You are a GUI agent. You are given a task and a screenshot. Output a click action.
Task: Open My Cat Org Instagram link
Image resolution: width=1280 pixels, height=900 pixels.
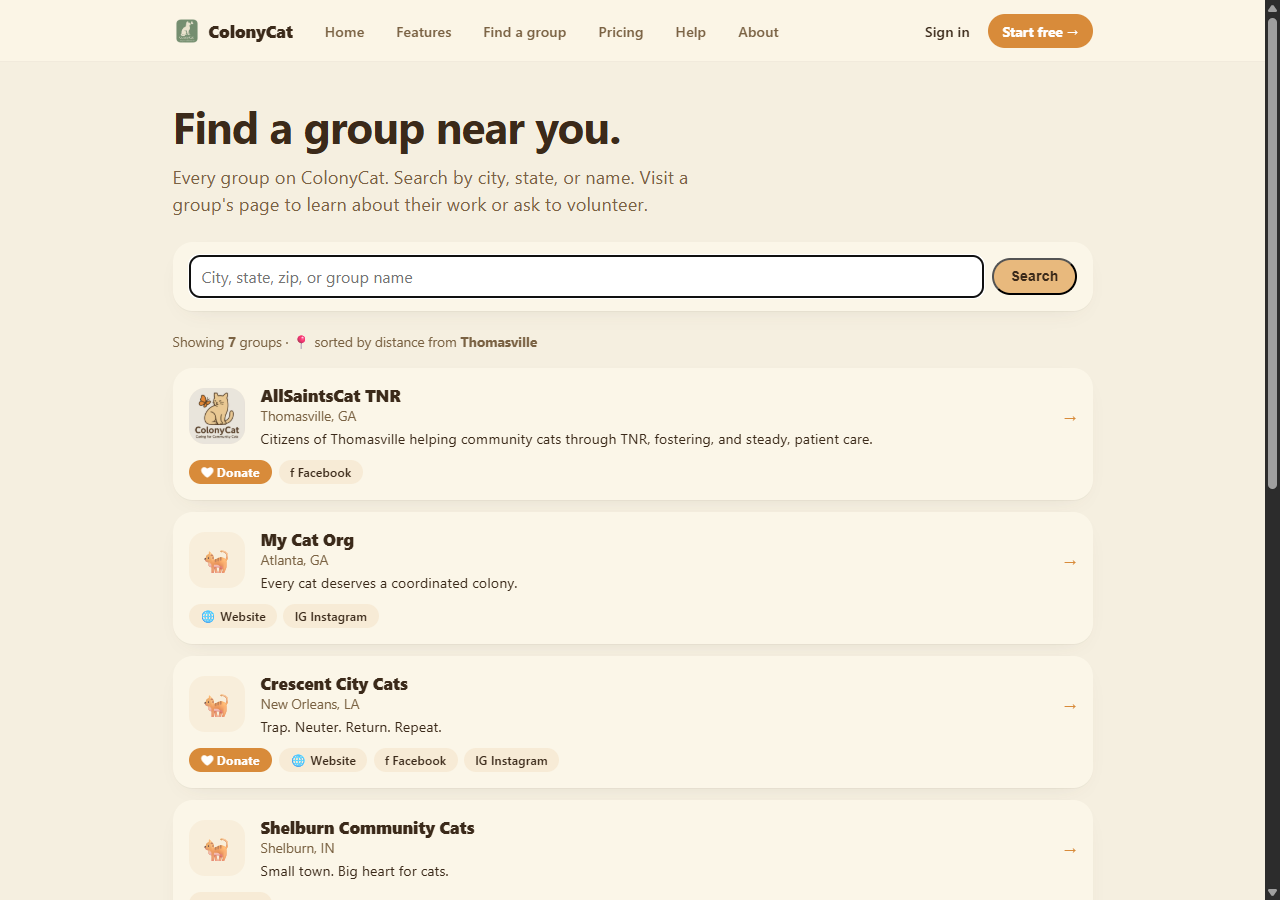pos(331,616)
